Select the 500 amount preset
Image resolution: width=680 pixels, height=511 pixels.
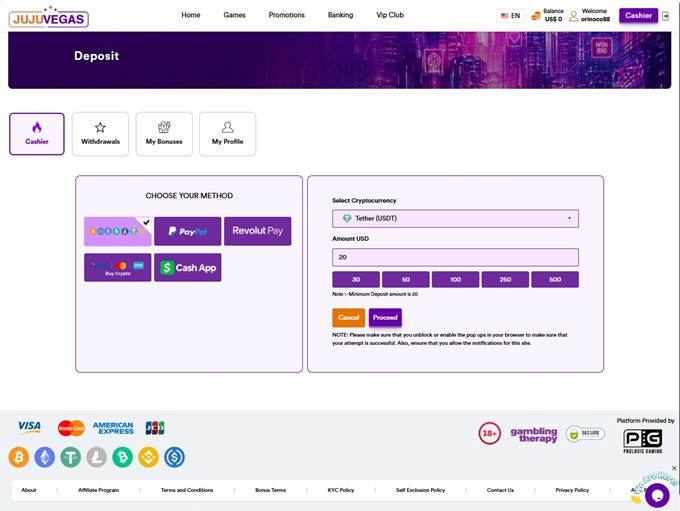pyautogui.click(x=555, y=279)
